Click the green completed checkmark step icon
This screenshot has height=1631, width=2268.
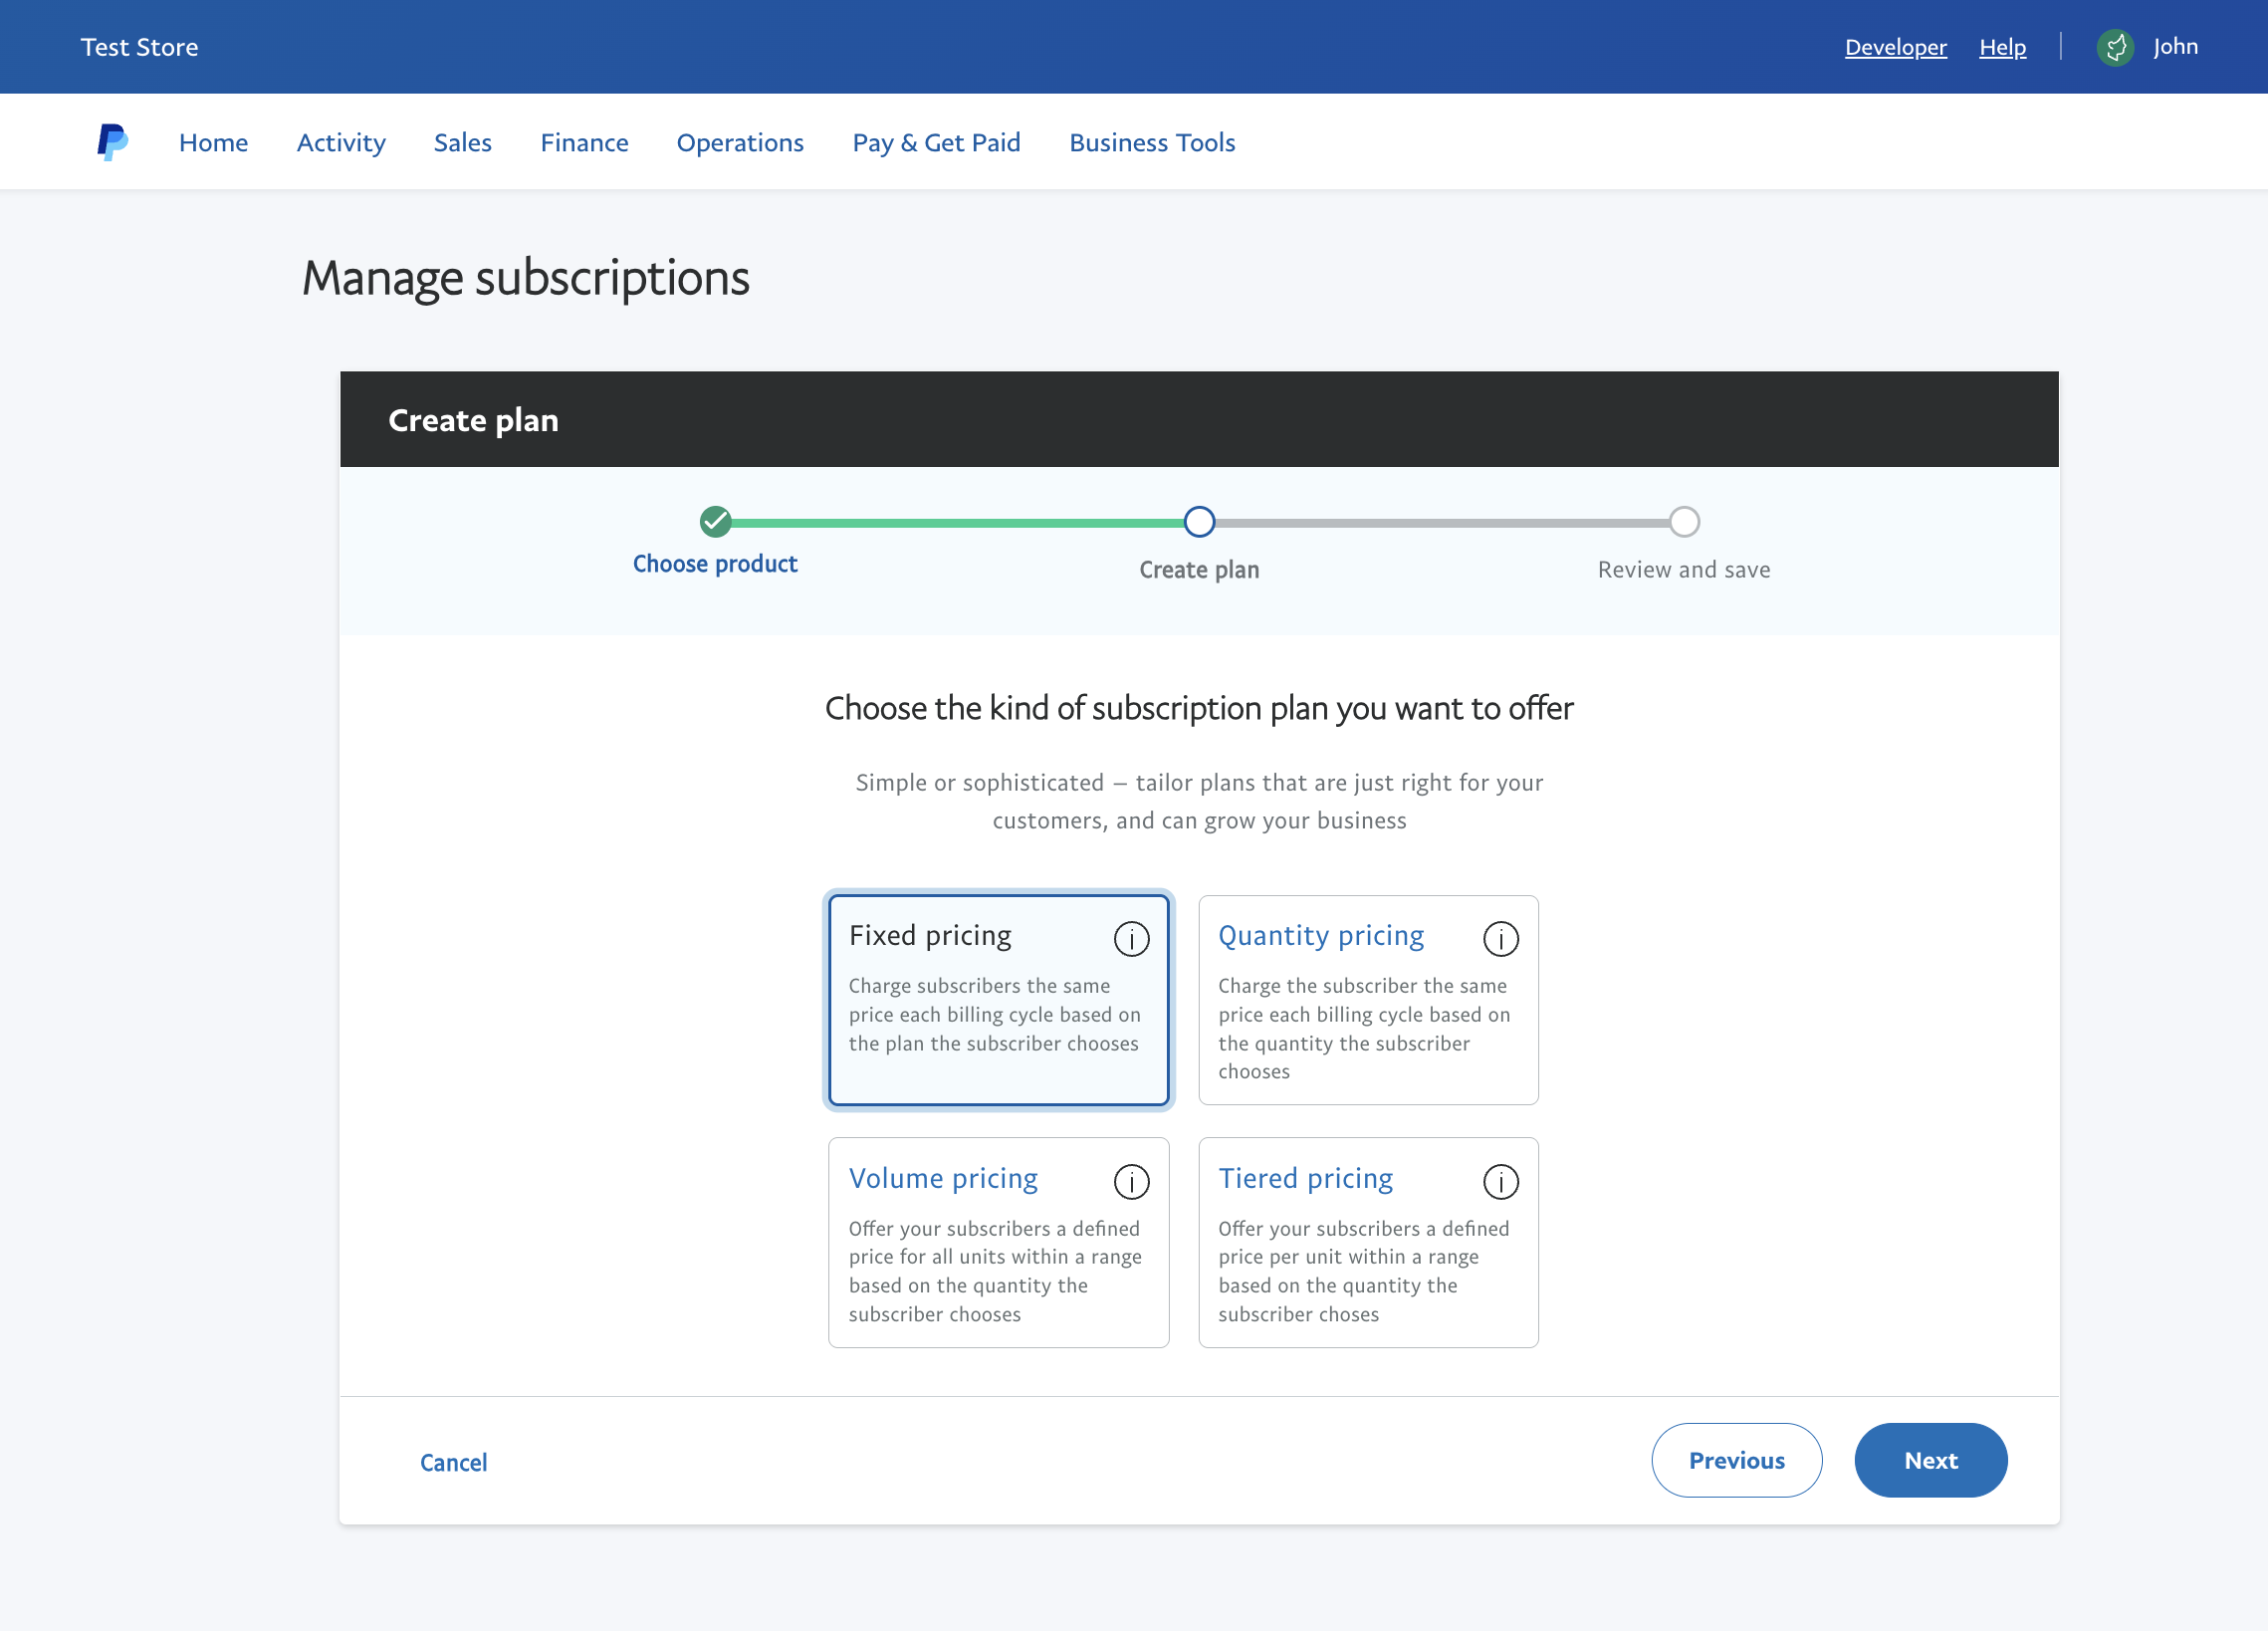point(715,521)
